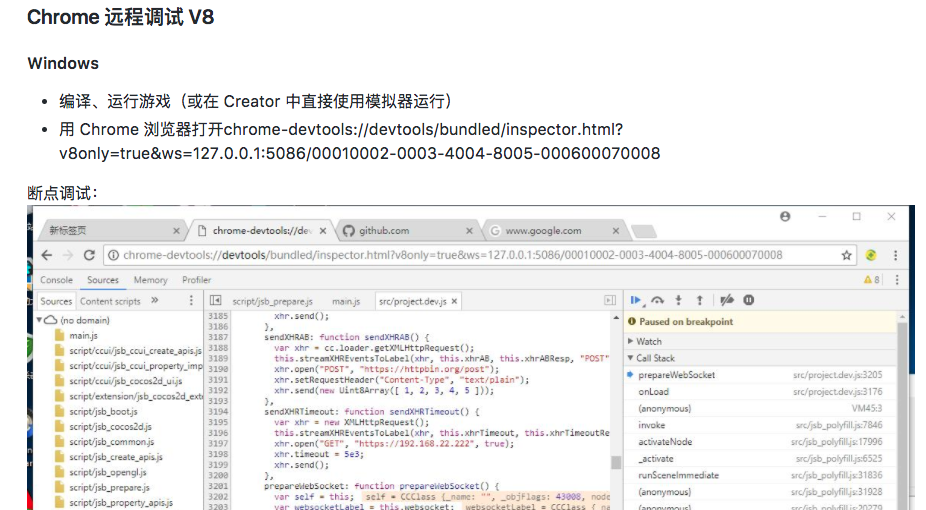Resume script execution in debugger
Screen dimensions: 926x510
click(x=636, y=300)
